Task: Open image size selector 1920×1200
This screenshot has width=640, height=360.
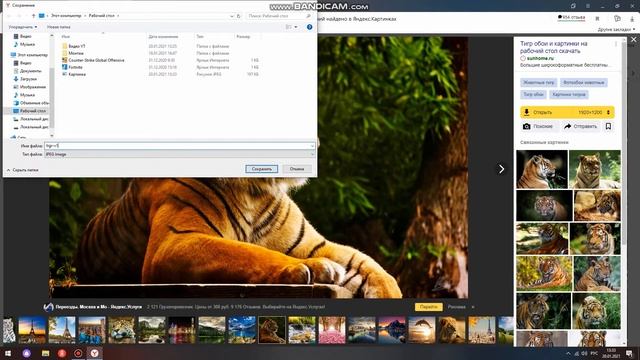Action: (593, 112)
